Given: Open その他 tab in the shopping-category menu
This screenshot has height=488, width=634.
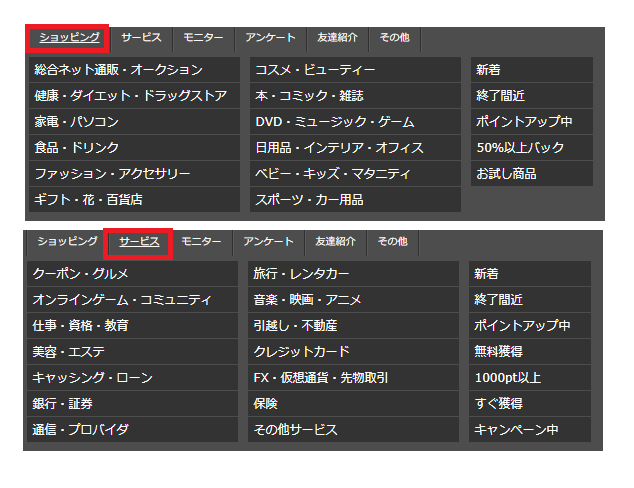Looking at the screenshot, I should coord(395,38).
